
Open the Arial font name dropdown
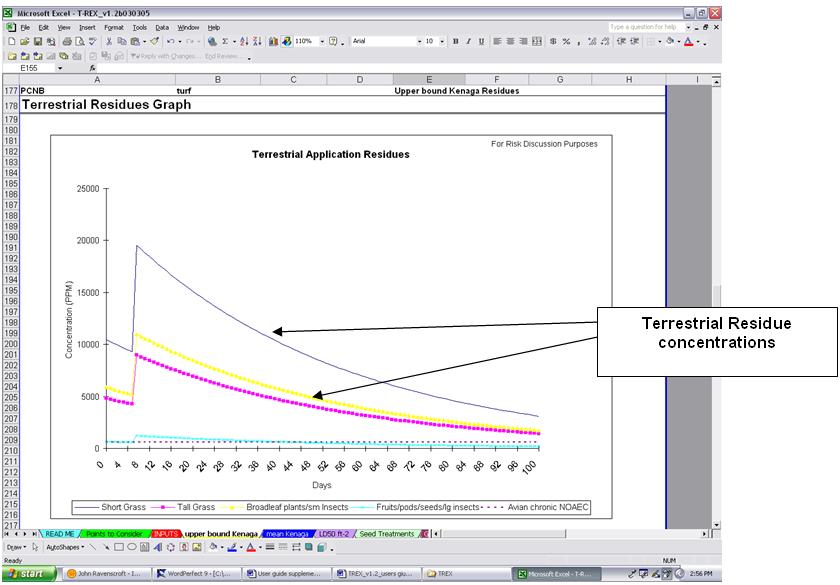[419, 41]
